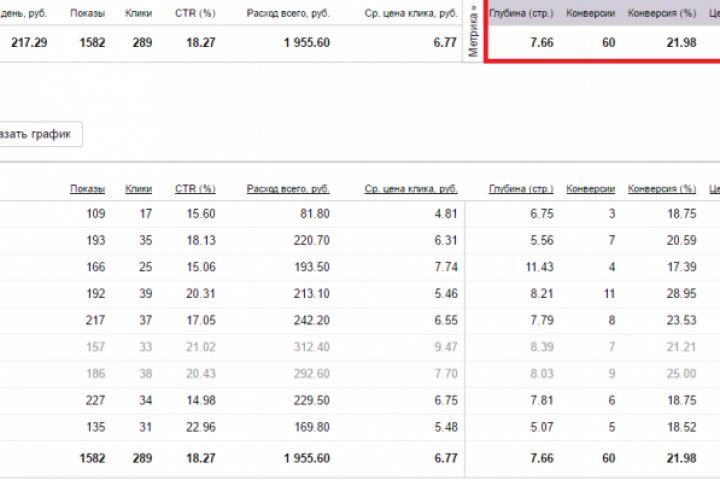Select the '39' clicks cell

click(x=146, y=294)
